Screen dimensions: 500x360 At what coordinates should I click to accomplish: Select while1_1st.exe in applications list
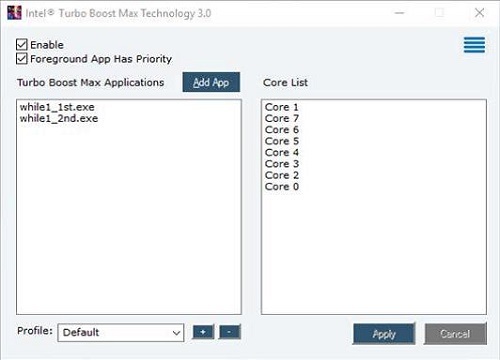pos(57,107)
